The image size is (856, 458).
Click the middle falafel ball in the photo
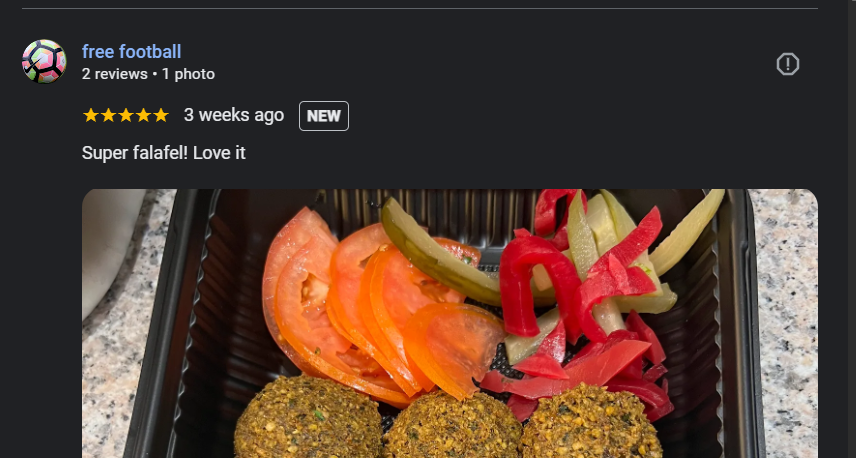coord(453,430)
